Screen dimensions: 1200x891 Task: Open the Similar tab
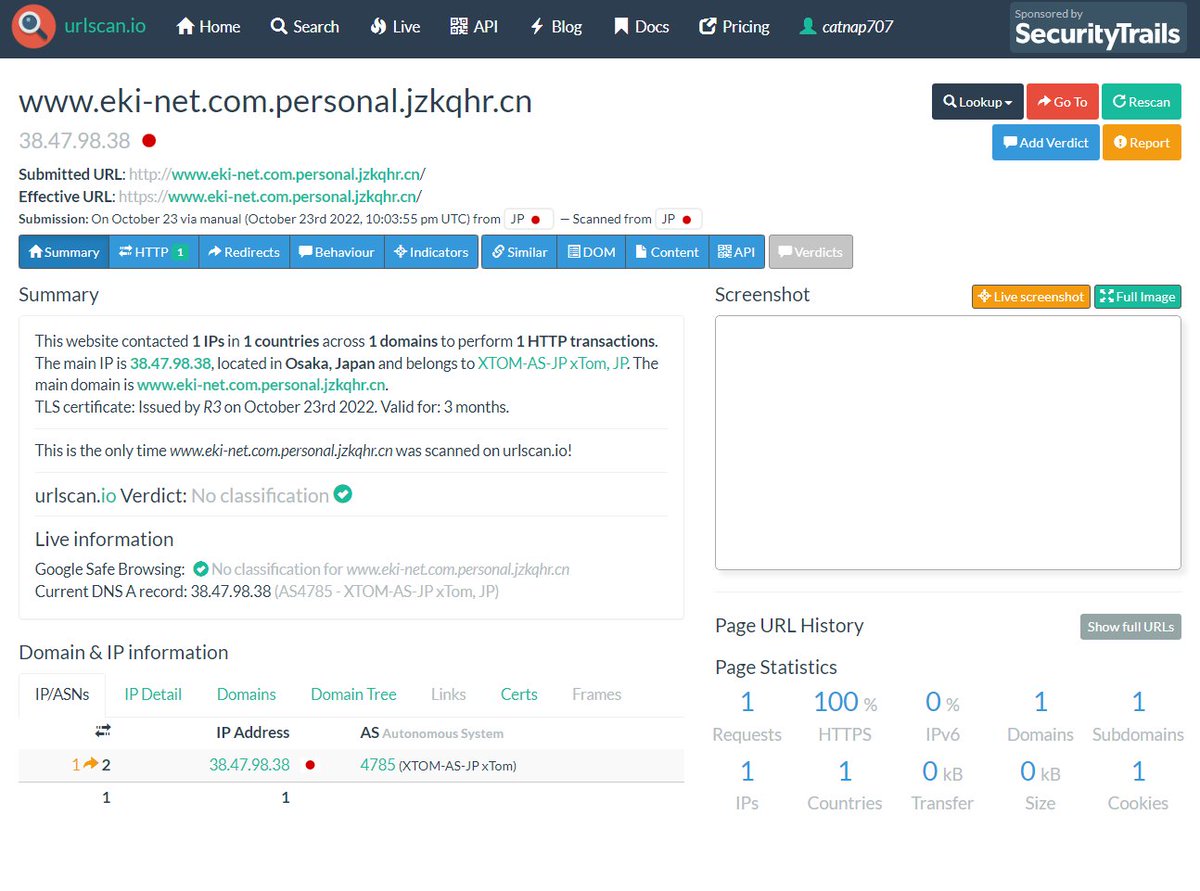click(x=519, y=252)
